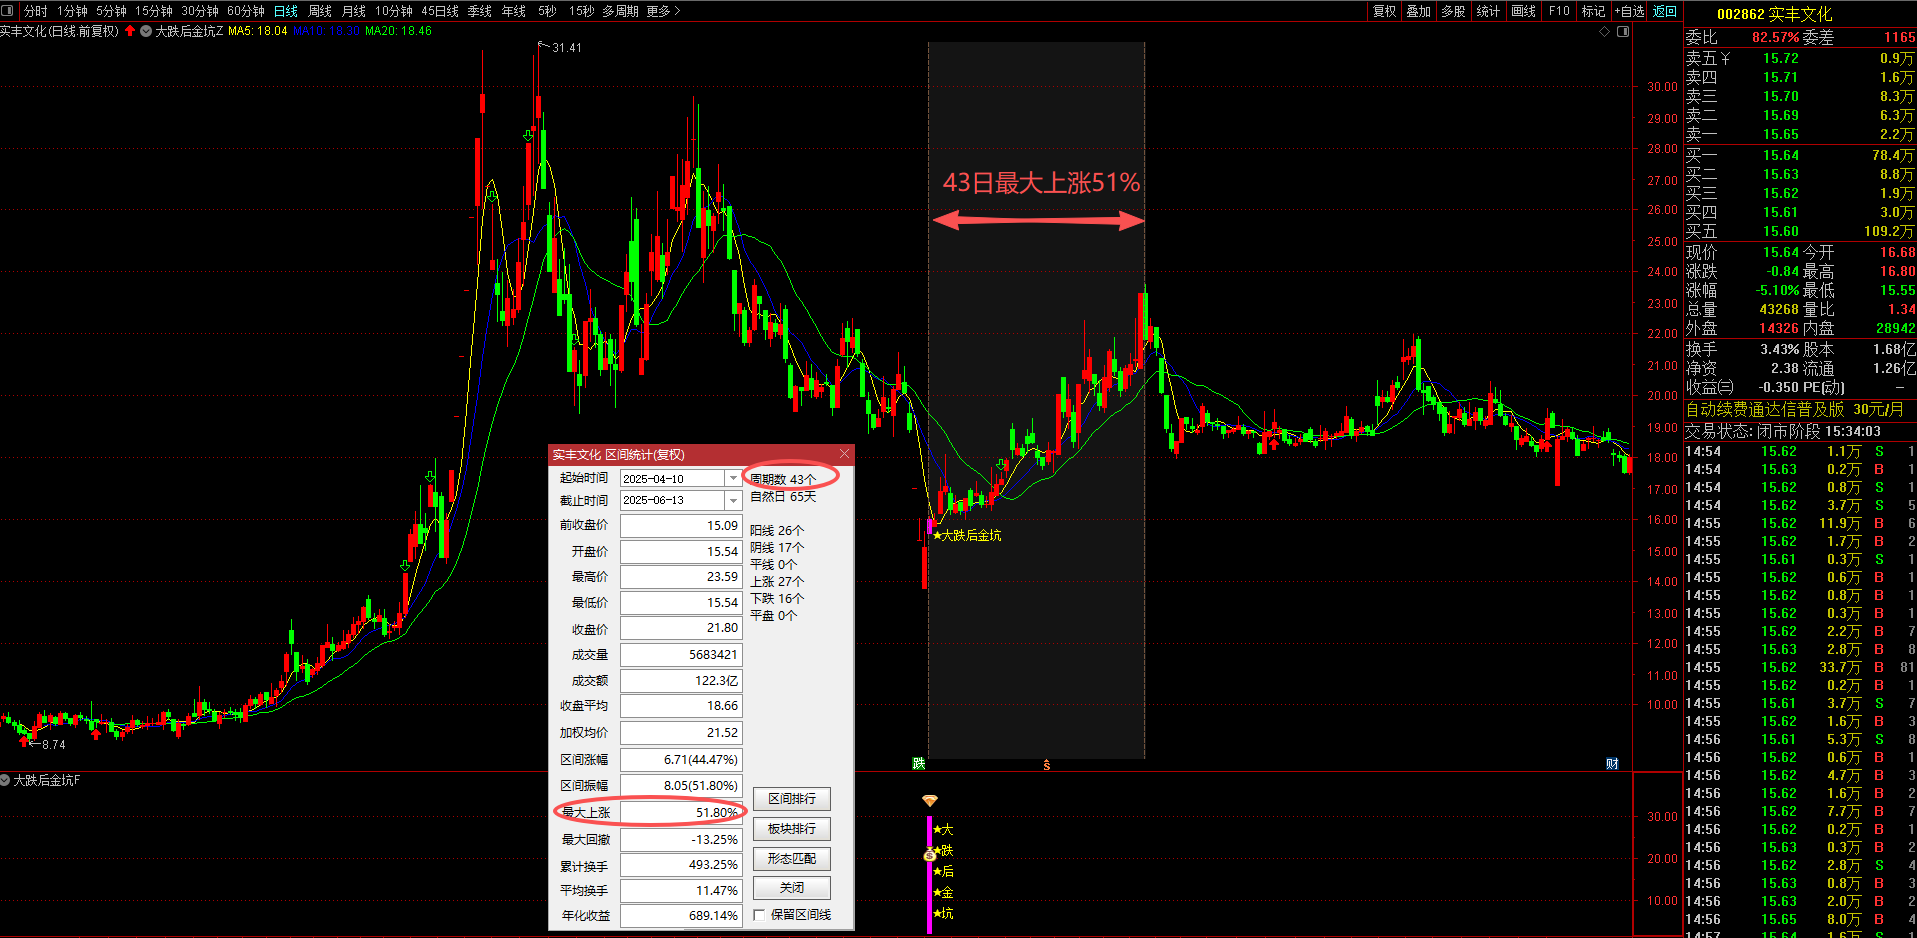Open the 截止时间 end date dropdown
Viewport: 1917px width, 938px height.
[733, 500]
